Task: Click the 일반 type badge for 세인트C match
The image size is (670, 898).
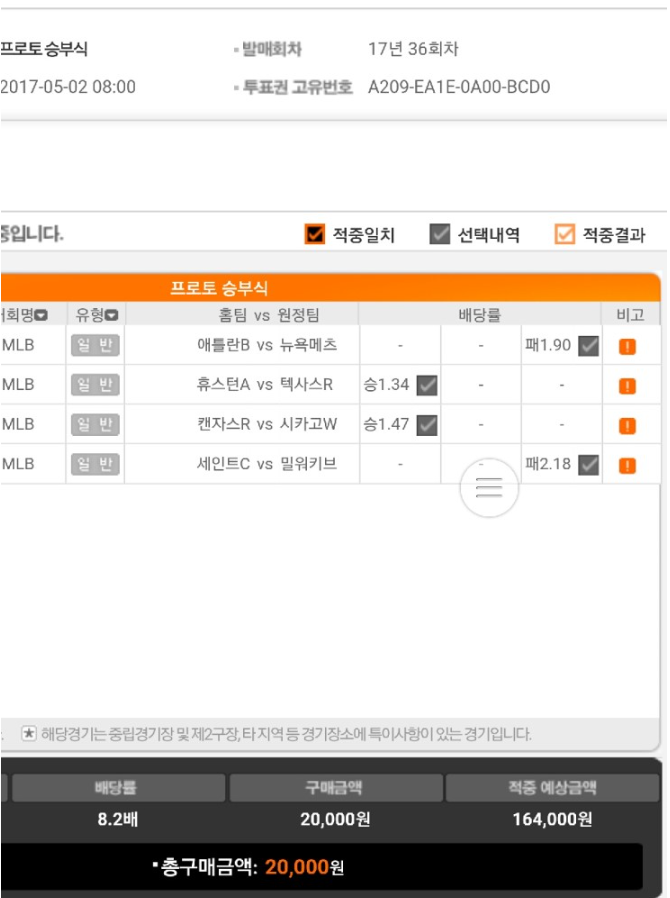Action: 95,464
